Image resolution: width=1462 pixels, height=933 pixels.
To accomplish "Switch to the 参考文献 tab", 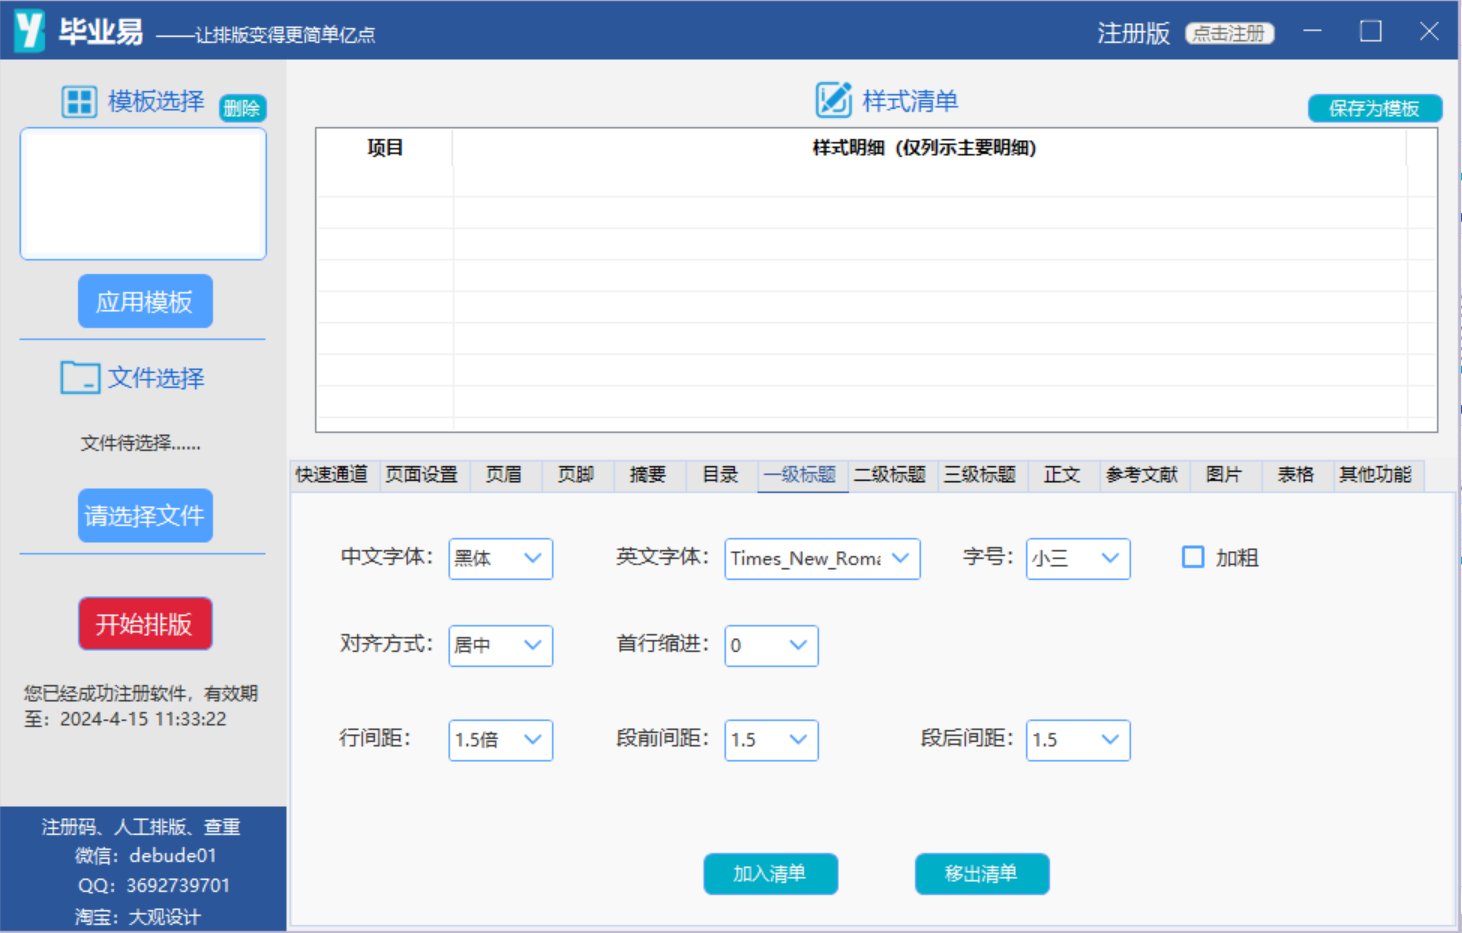I will tap(1141, 475).
